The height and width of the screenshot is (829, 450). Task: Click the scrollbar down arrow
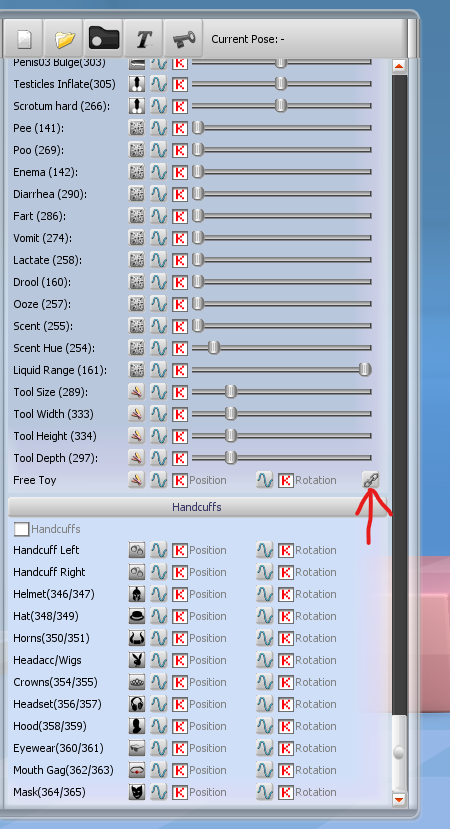pyautogui.click(x=399, y=799)
